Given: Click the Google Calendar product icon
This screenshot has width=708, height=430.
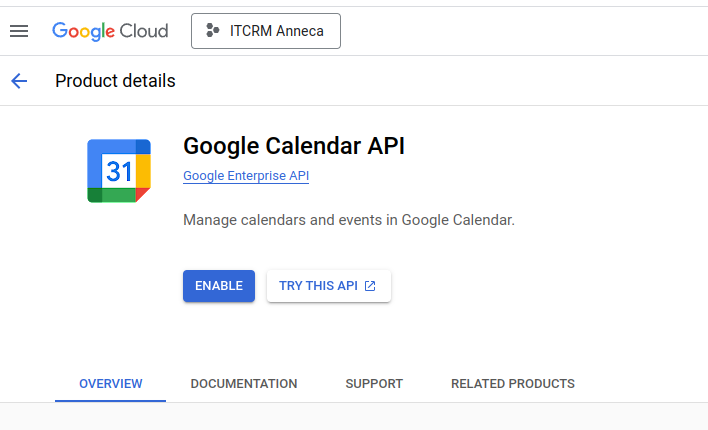Looking at the screenshot, I should pyautogui.click(x=119, y=171).
